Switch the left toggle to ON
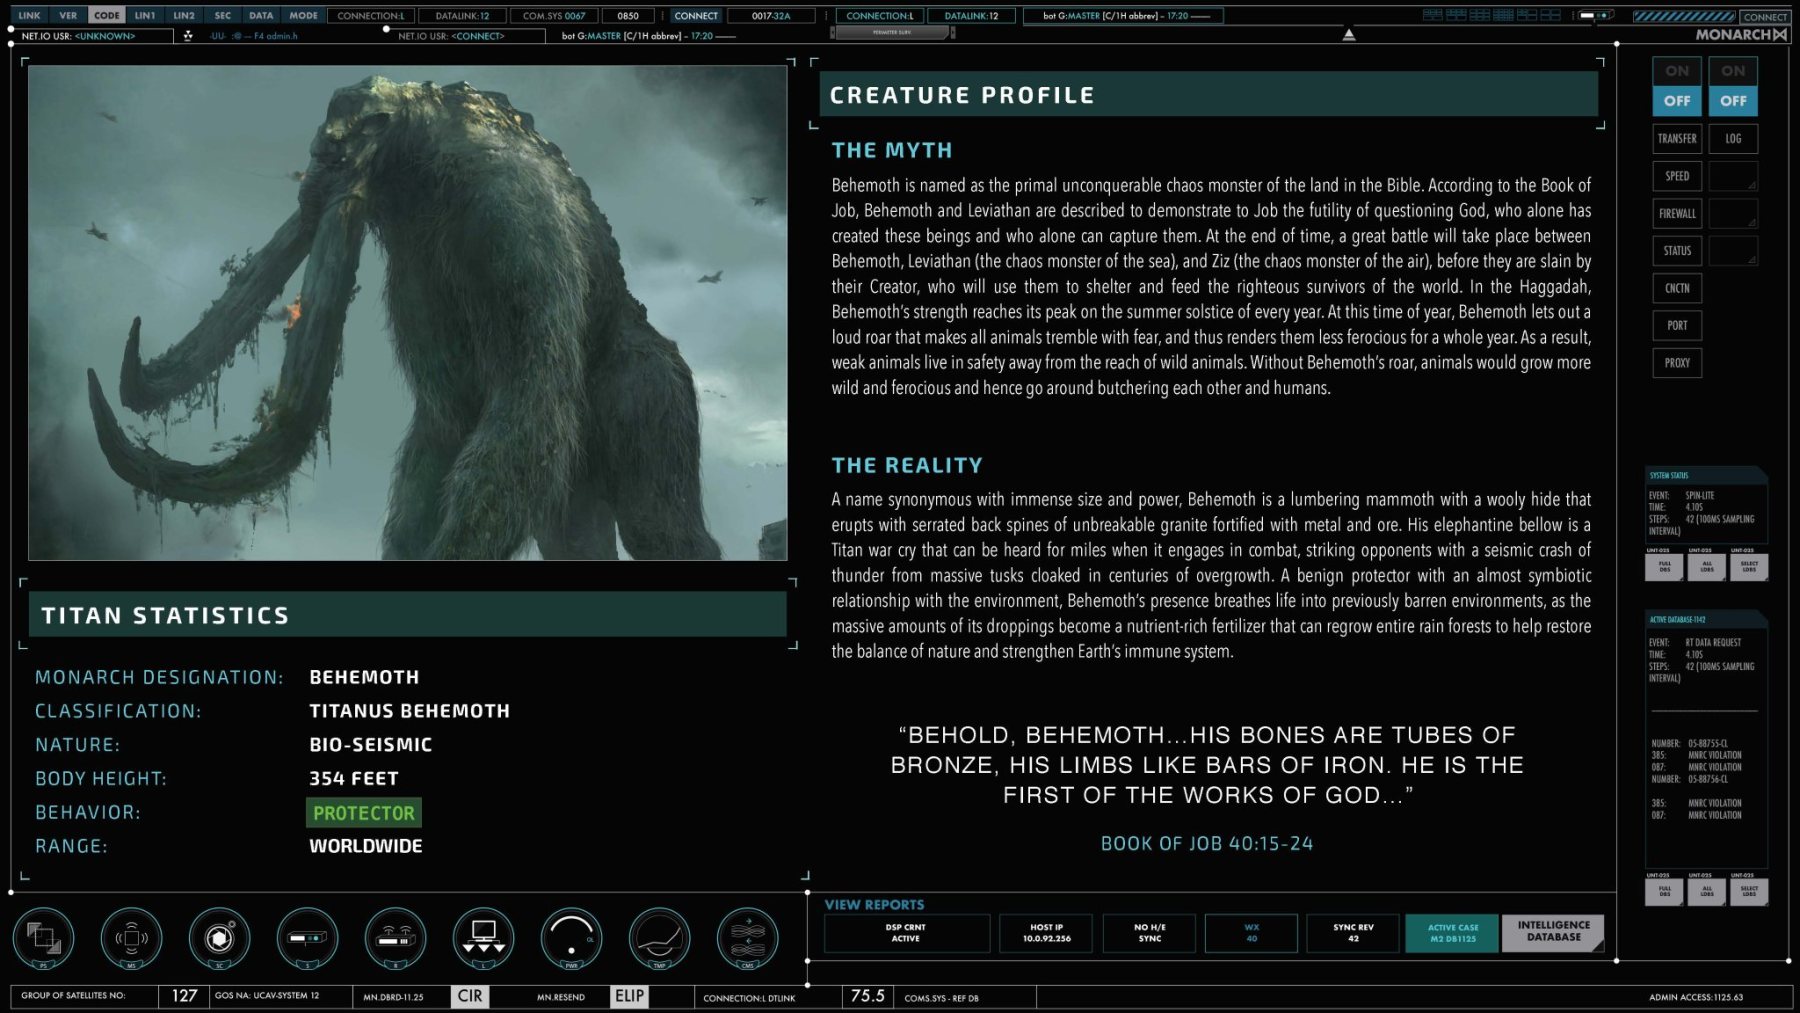 tap(1677, 71)
